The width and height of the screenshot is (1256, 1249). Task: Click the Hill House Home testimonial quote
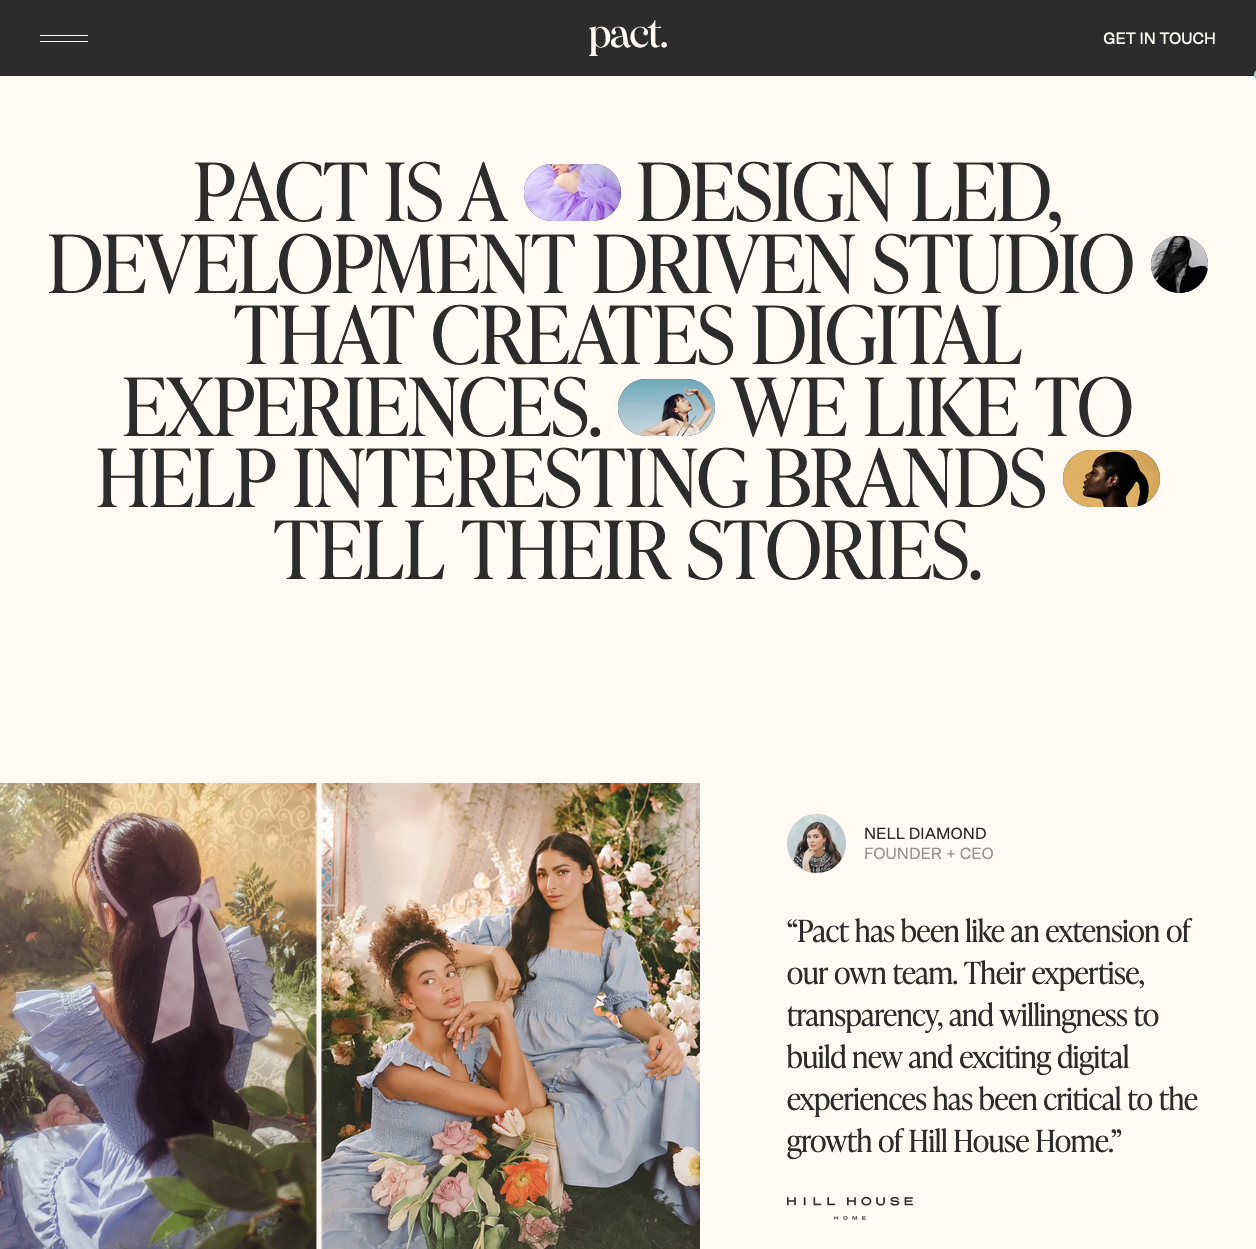point(992,1036)
